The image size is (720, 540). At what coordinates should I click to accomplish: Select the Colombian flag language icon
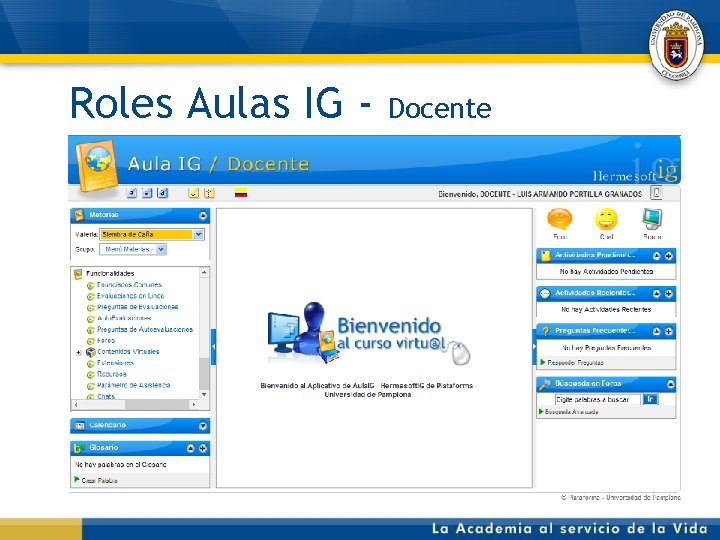(241, 193)
